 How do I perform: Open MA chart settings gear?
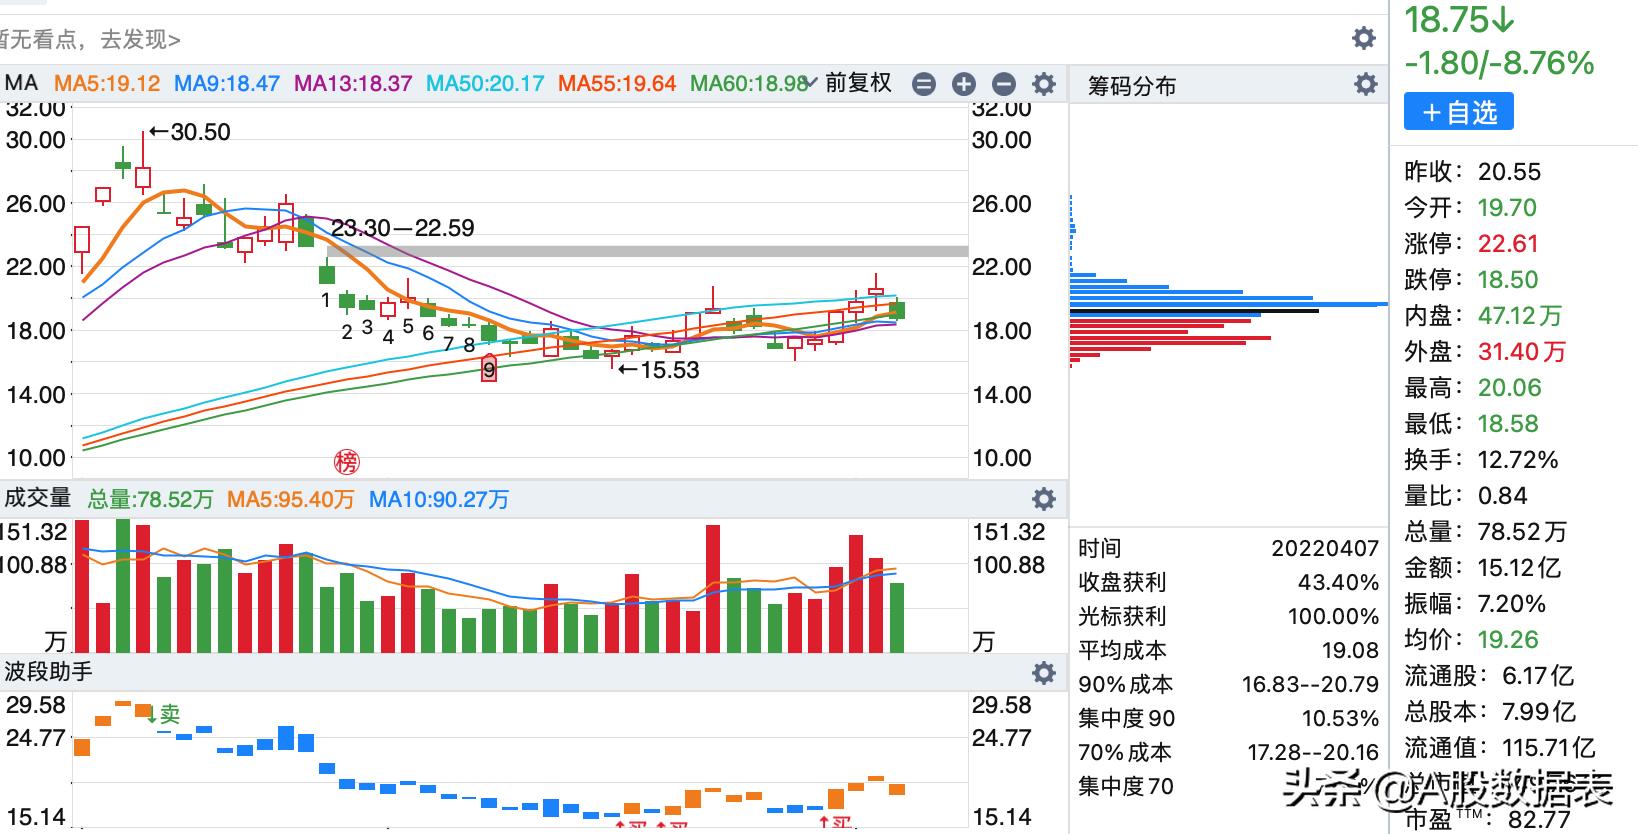pyautogui.click(x=1044, y=84)
